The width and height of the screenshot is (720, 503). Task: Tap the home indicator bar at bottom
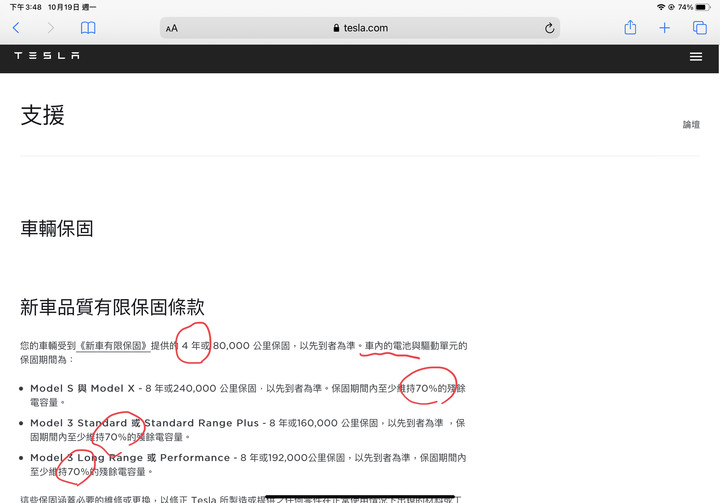click(360, 497)
